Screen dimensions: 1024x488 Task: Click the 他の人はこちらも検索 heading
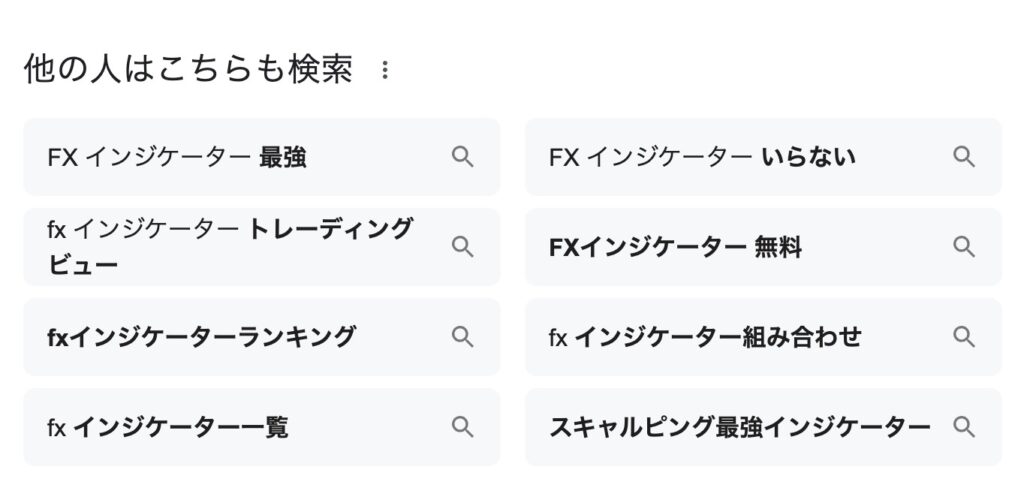[x=188, y=70]
